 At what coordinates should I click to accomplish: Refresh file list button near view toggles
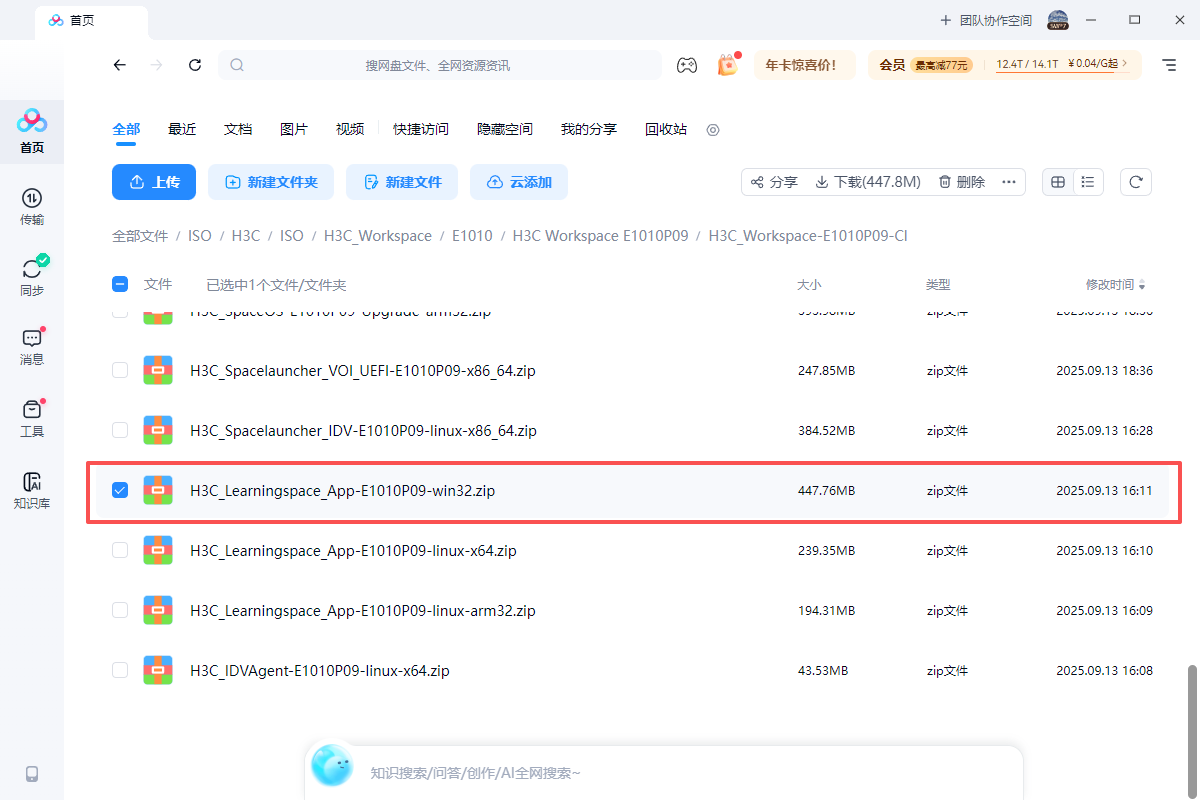1136,182
